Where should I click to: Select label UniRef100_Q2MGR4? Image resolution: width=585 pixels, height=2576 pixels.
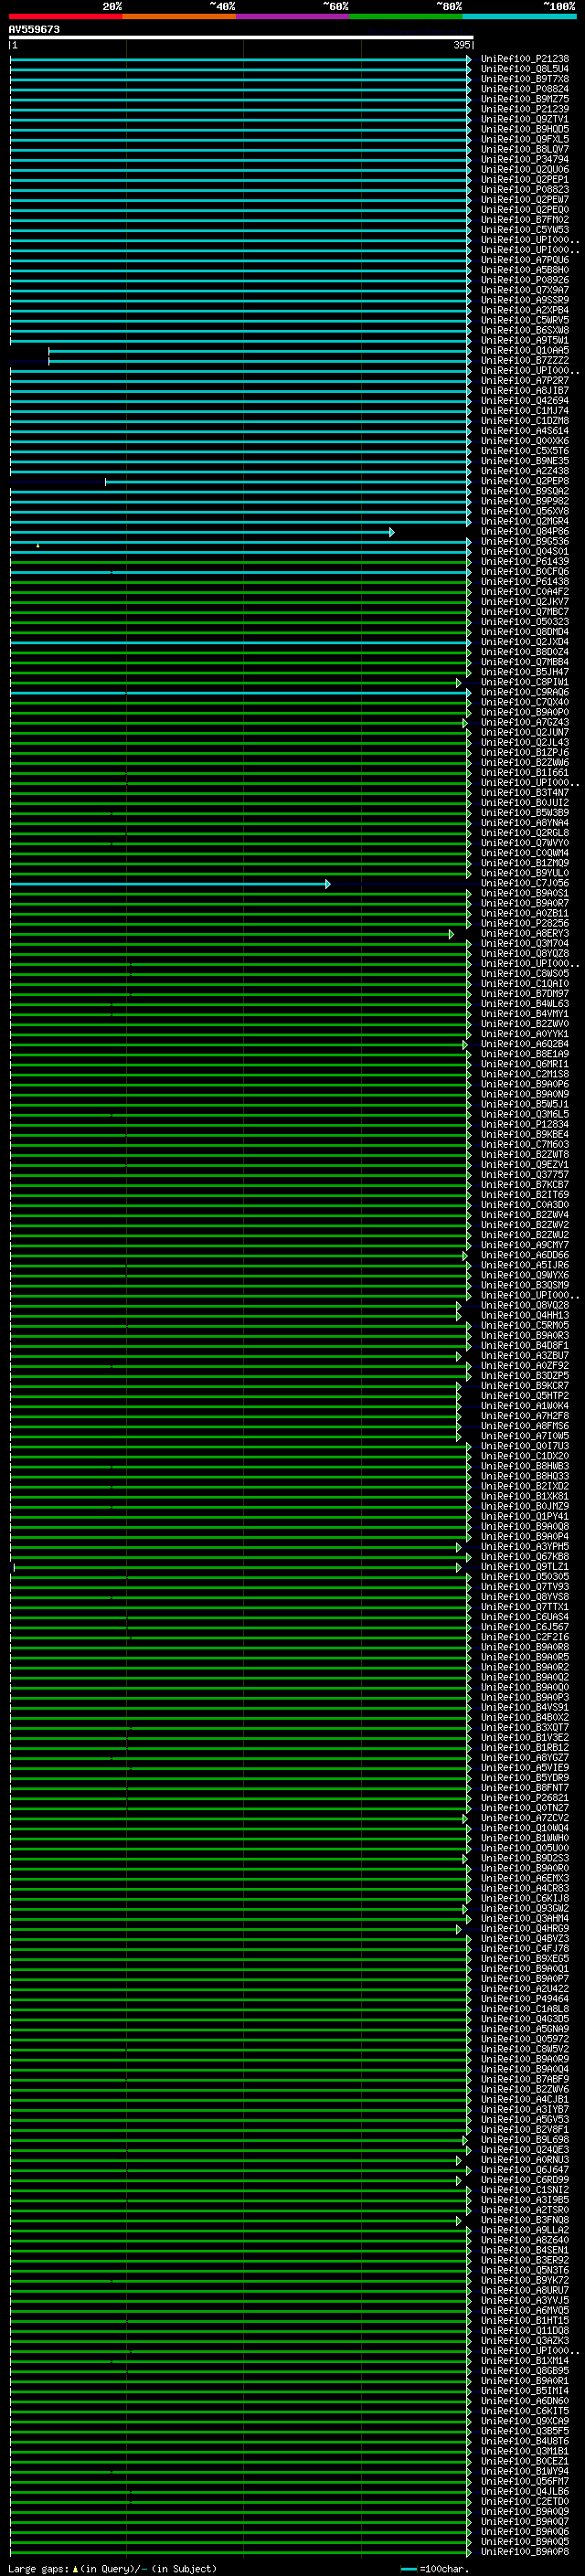click(x=525, y=521)
